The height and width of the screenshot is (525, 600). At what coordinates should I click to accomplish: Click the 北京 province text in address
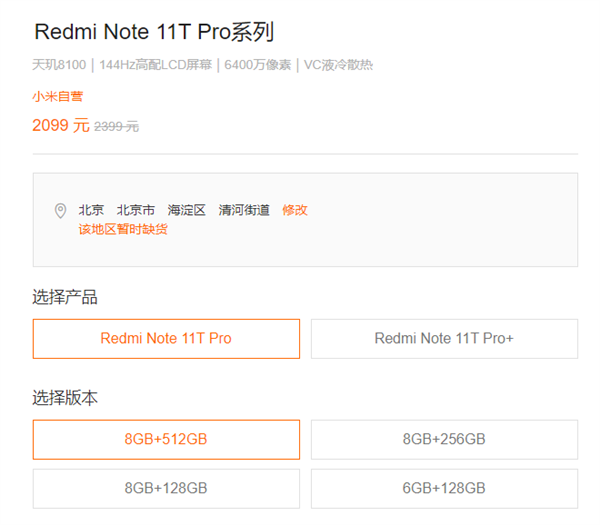coord(92,210)
